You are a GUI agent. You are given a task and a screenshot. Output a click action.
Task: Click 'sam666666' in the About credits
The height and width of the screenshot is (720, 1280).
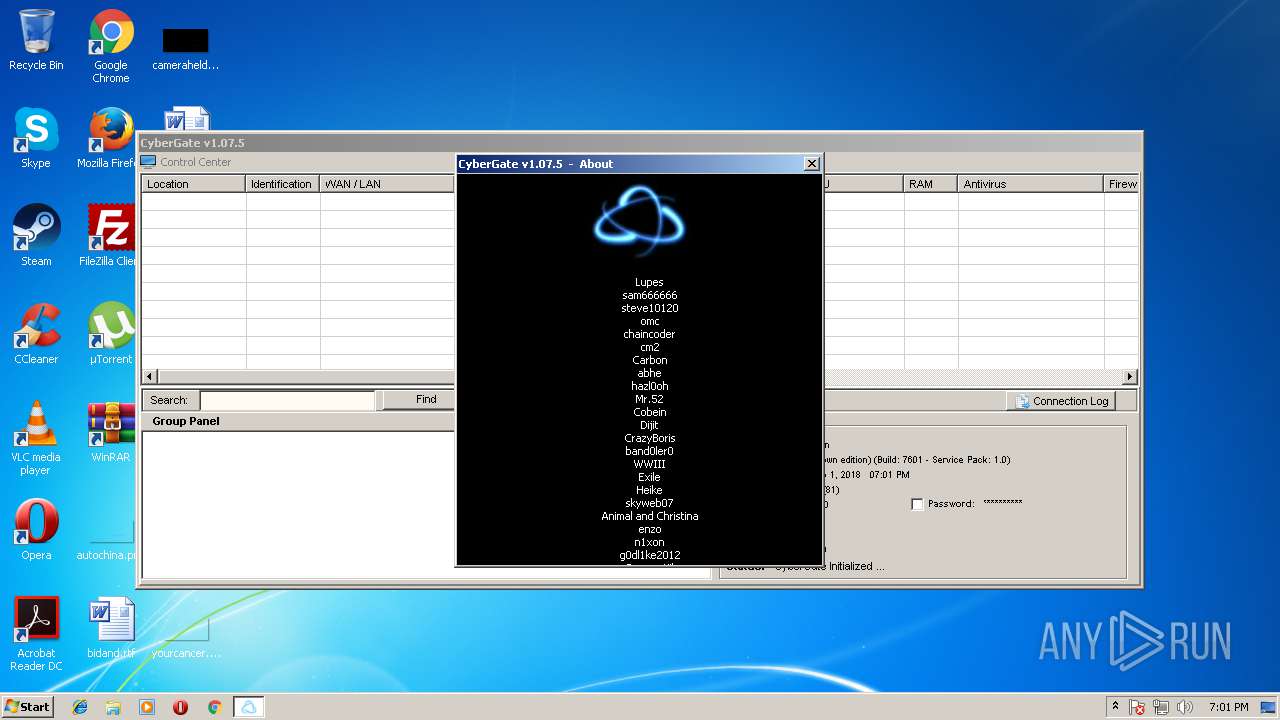tap(649, 295)
